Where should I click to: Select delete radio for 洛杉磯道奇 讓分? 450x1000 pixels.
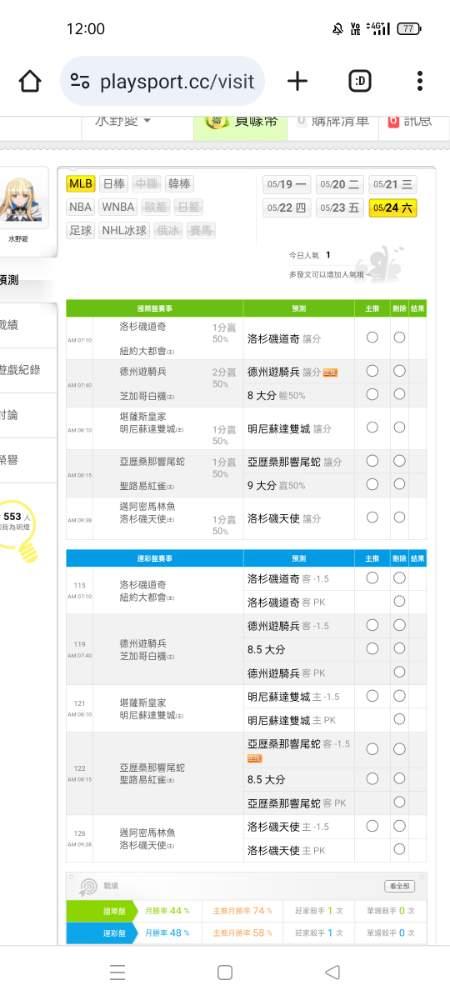(399, 337)
